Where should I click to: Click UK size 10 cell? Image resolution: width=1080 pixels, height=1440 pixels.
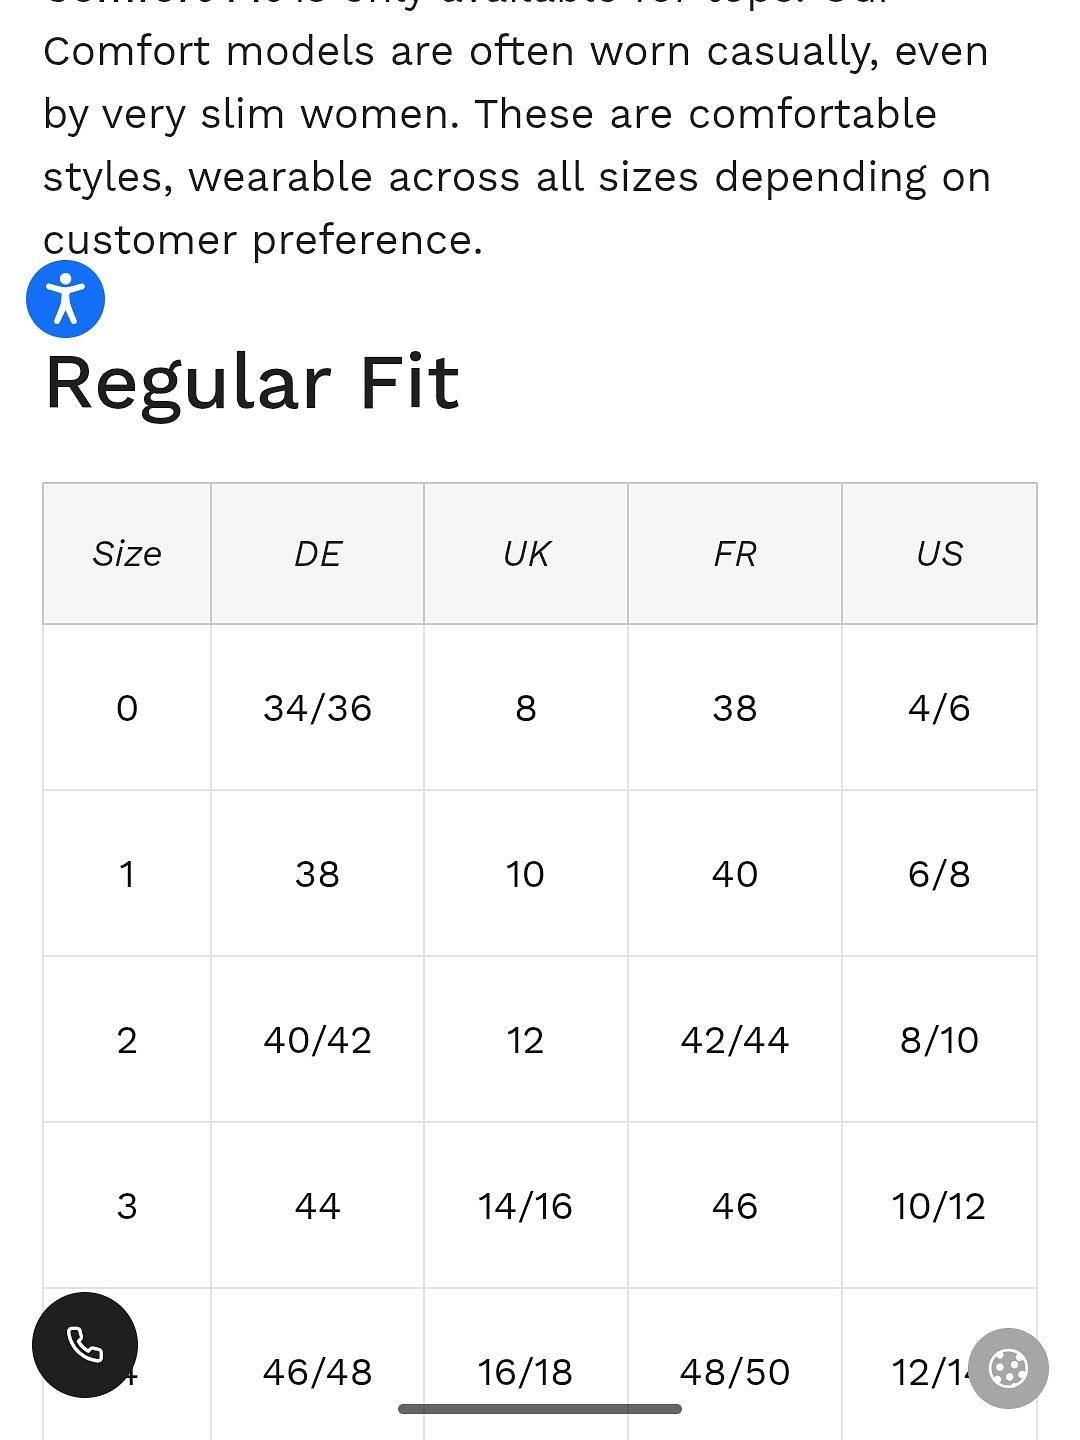coord(526,874)
